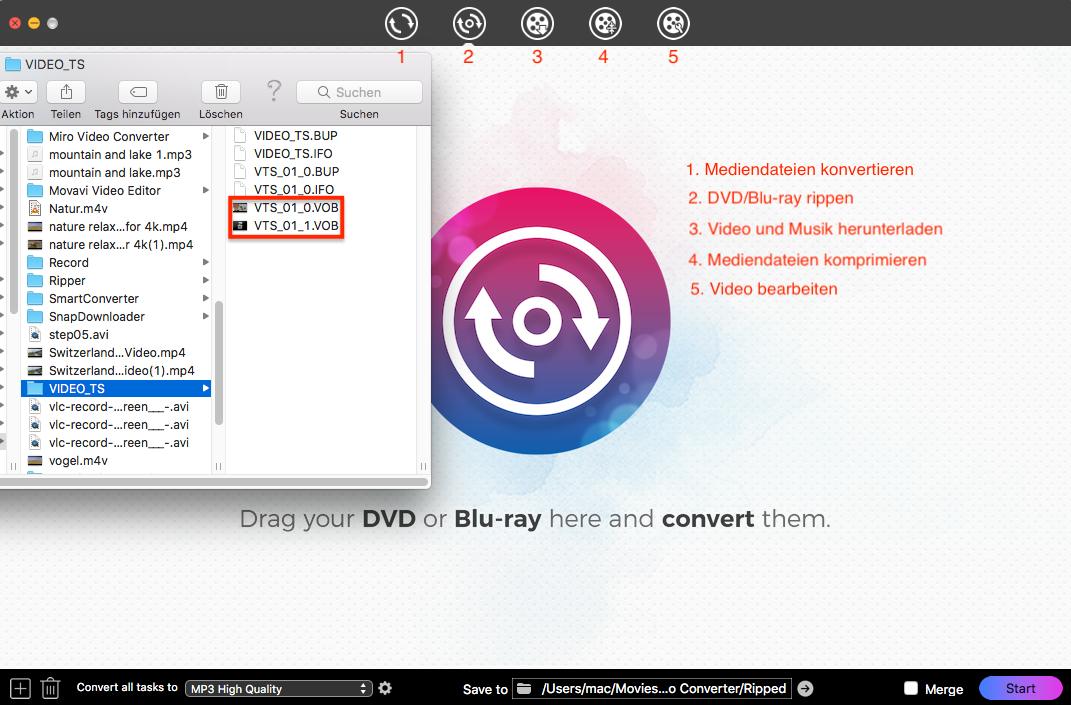Open the media file converter tab icon
The image size is (1071, 705).
[x=402, y=22]
